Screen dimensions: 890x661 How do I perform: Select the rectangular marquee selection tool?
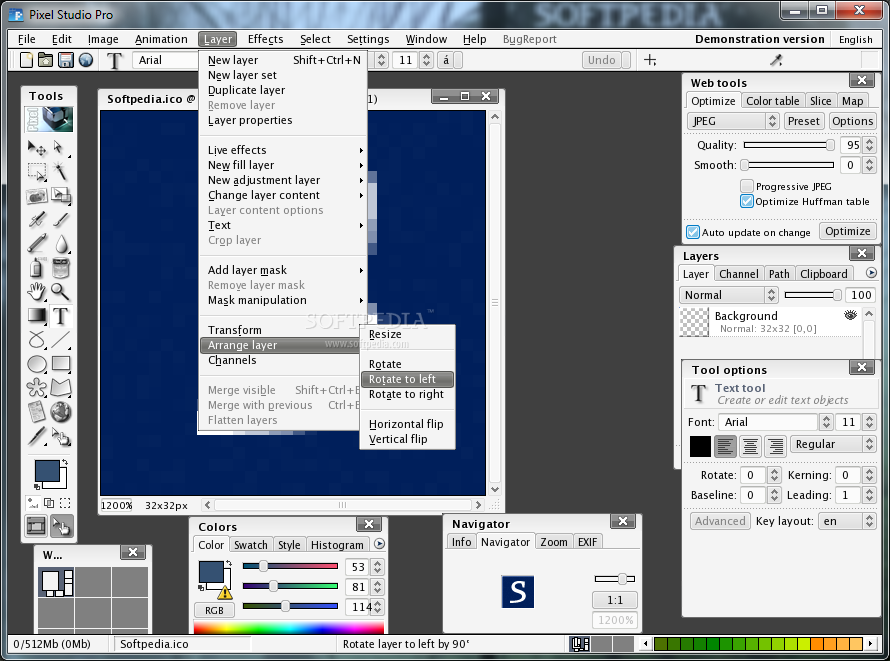point(37,171)
